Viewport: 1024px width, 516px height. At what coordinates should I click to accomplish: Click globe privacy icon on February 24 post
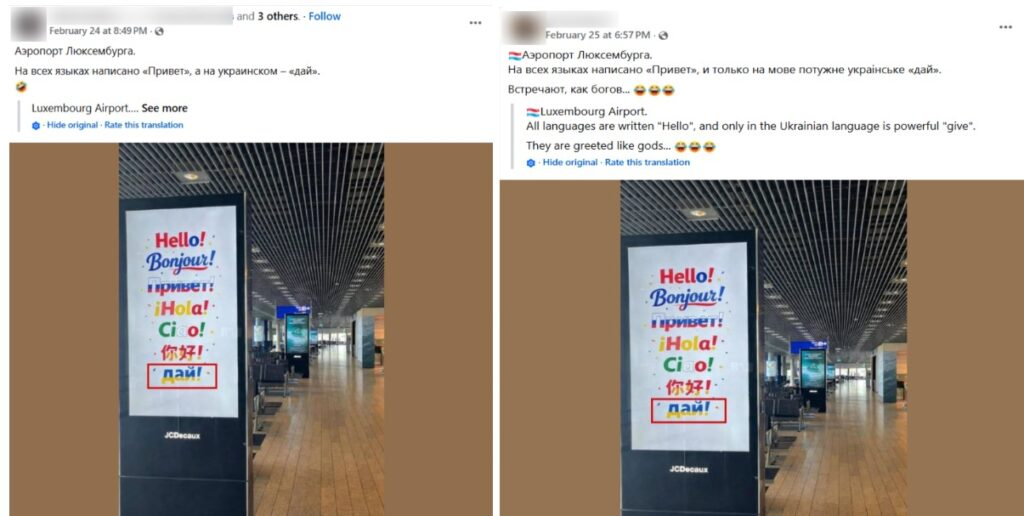pyautogui.click(x=159, y=31)
